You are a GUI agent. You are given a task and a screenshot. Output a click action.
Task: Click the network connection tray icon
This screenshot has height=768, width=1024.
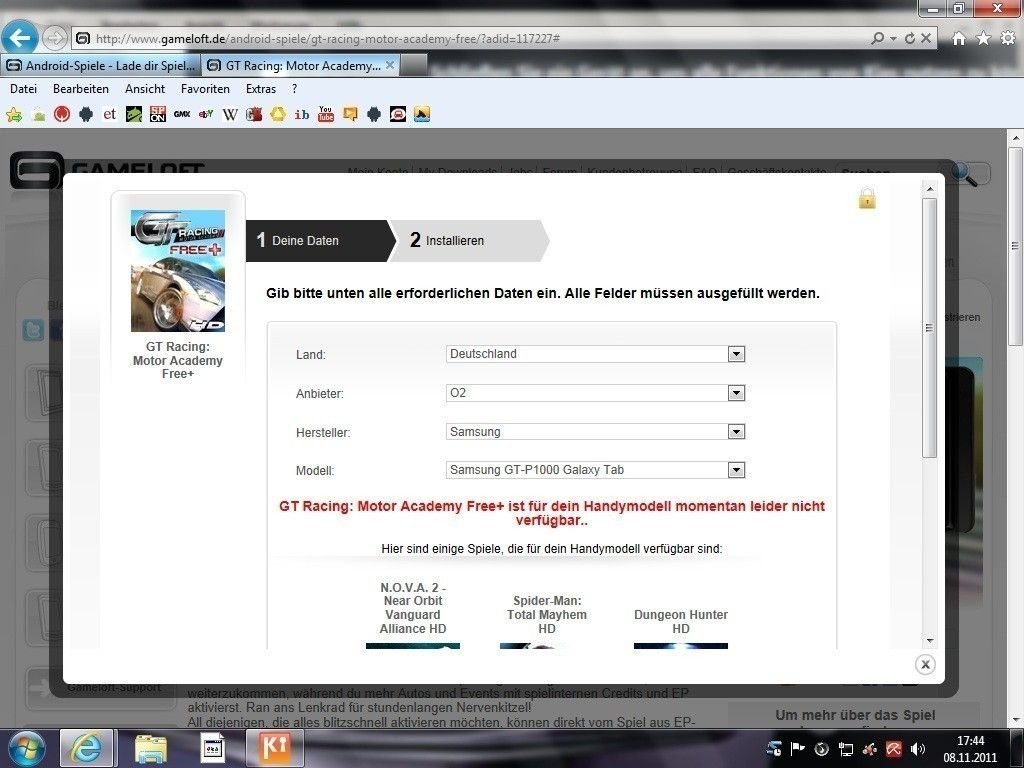(846, 749)
